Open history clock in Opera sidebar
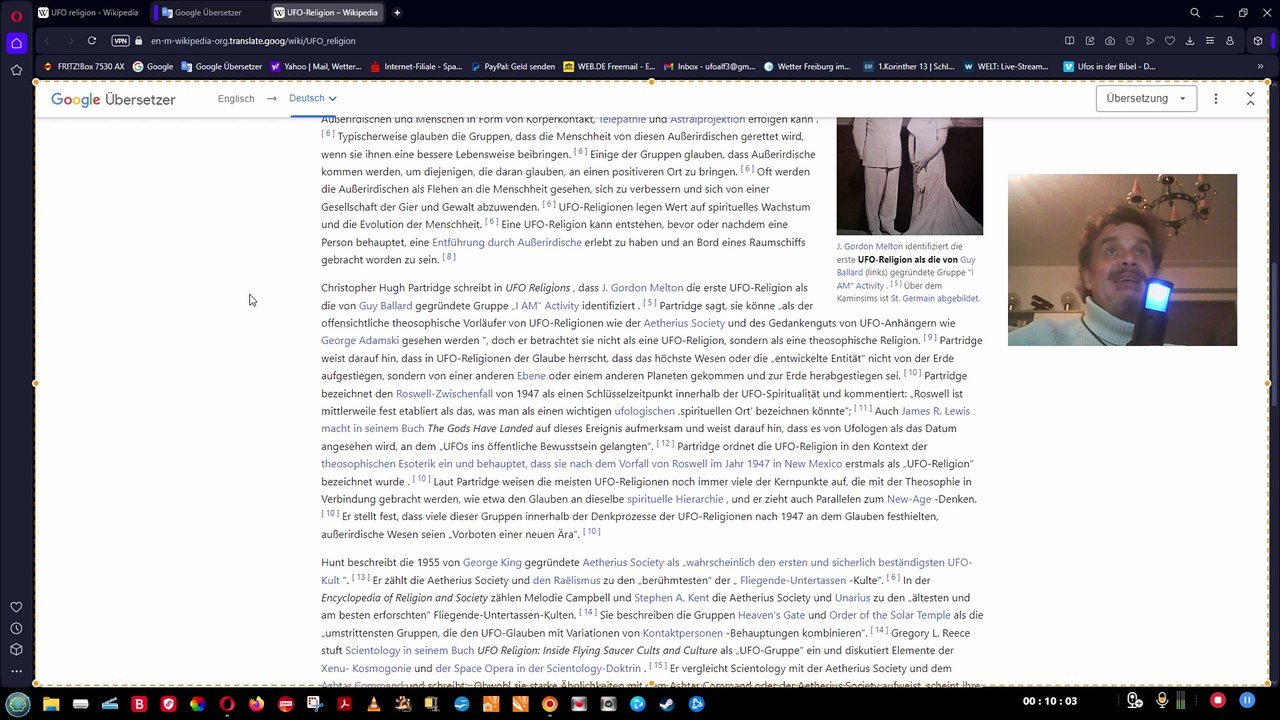The width and height of the screenshot is (1280, 720). (16, 629)
